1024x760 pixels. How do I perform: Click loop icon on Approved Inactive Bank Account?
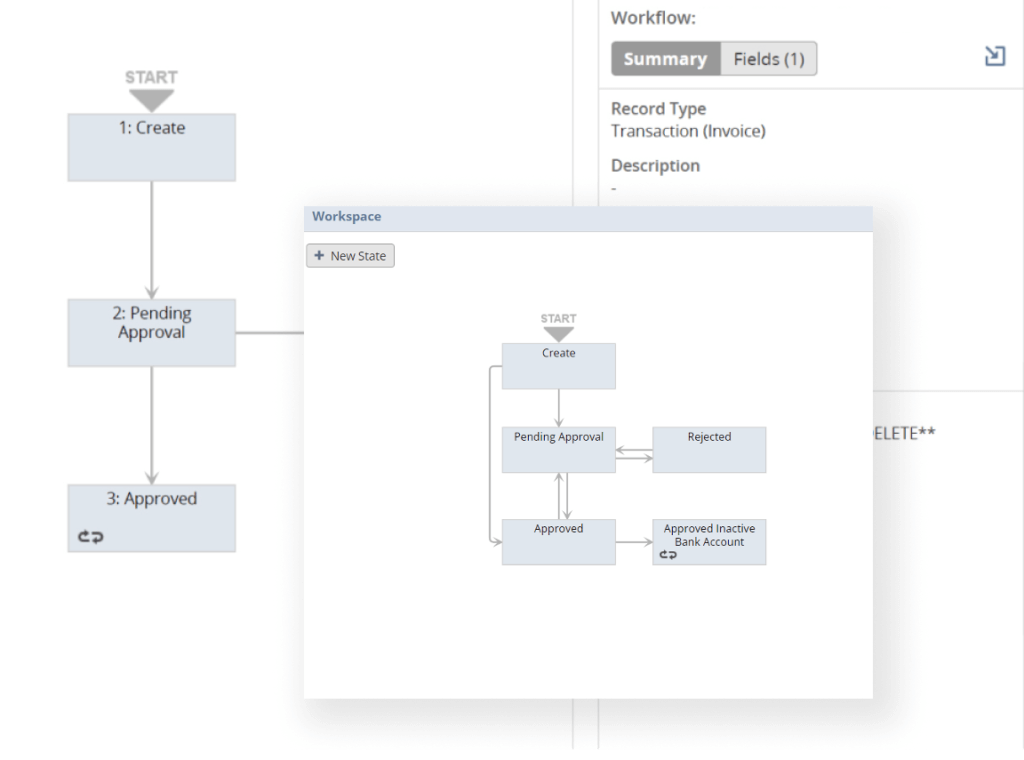668,555
